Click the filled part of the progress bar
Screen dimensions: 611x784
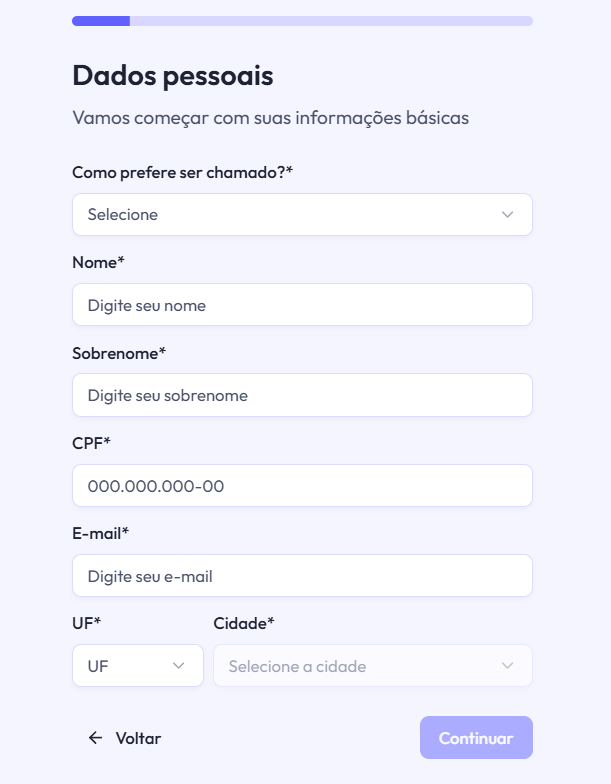(101, 21)
